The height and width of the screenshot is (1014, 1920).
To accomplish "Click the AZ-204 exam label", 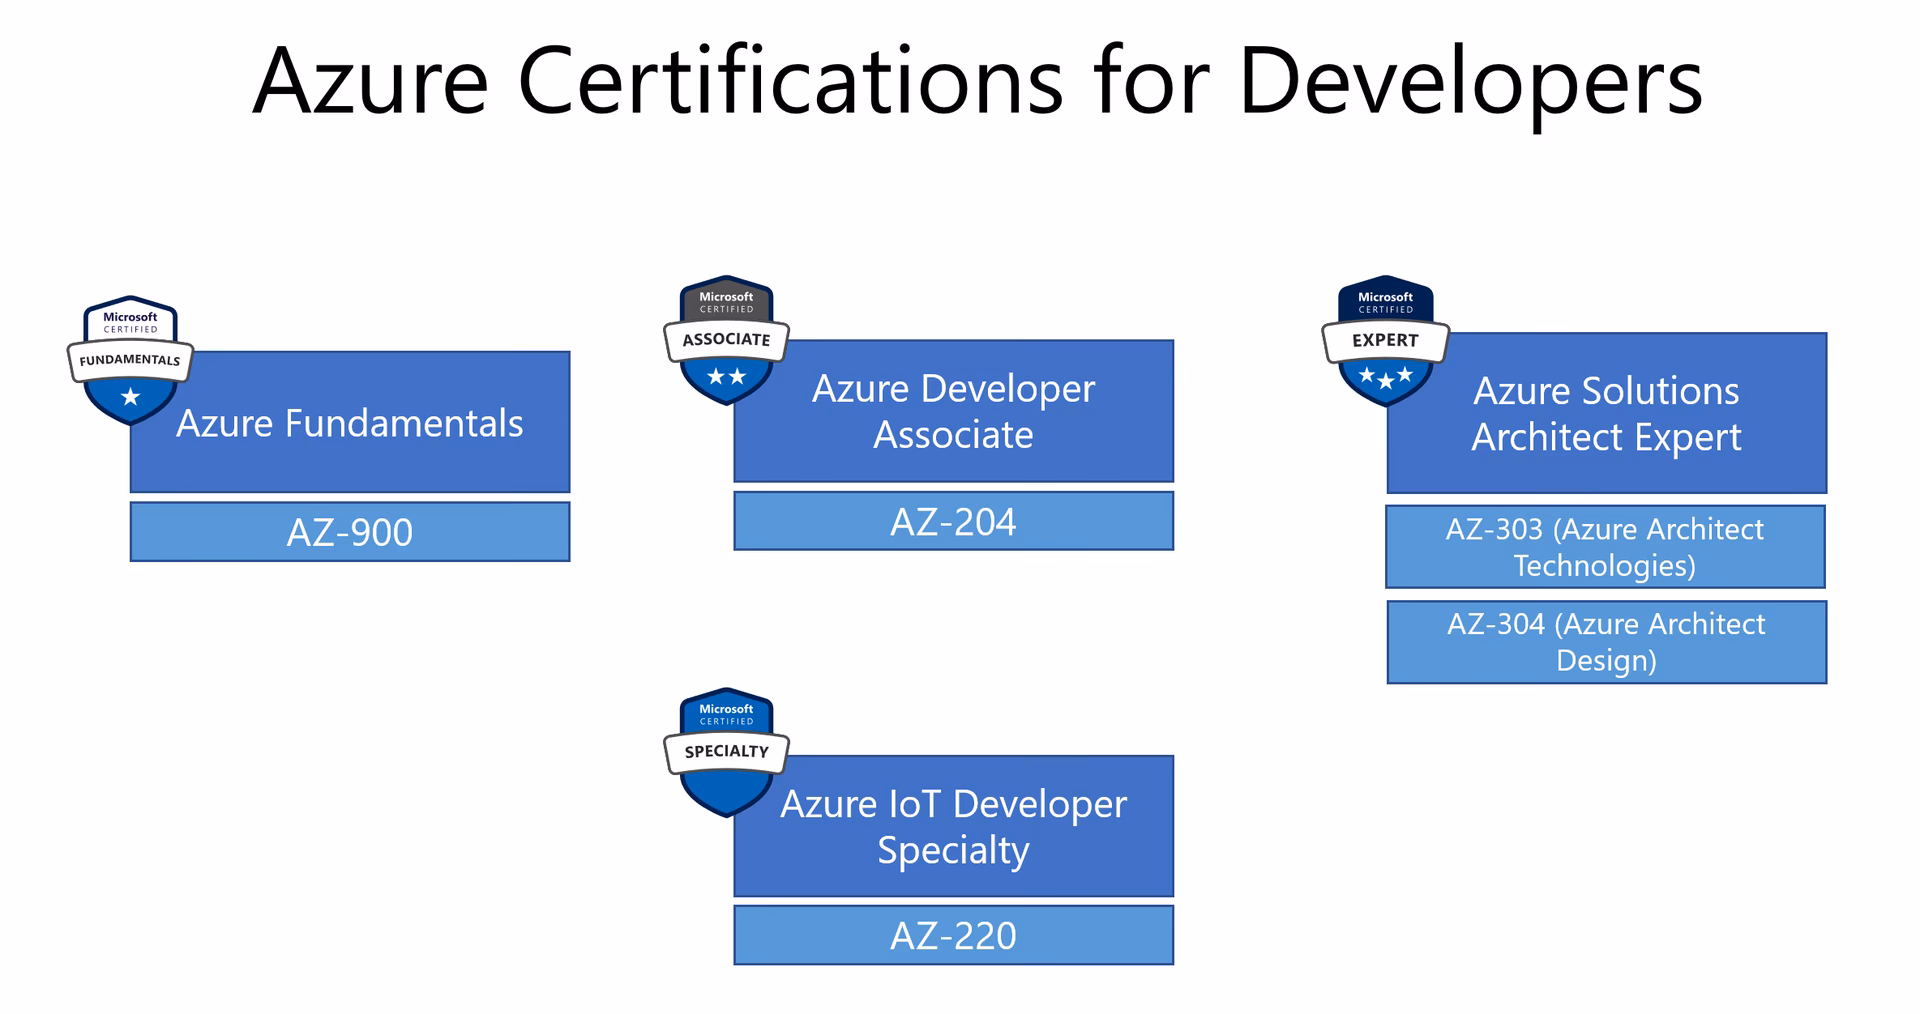I will tap(953, 521).
